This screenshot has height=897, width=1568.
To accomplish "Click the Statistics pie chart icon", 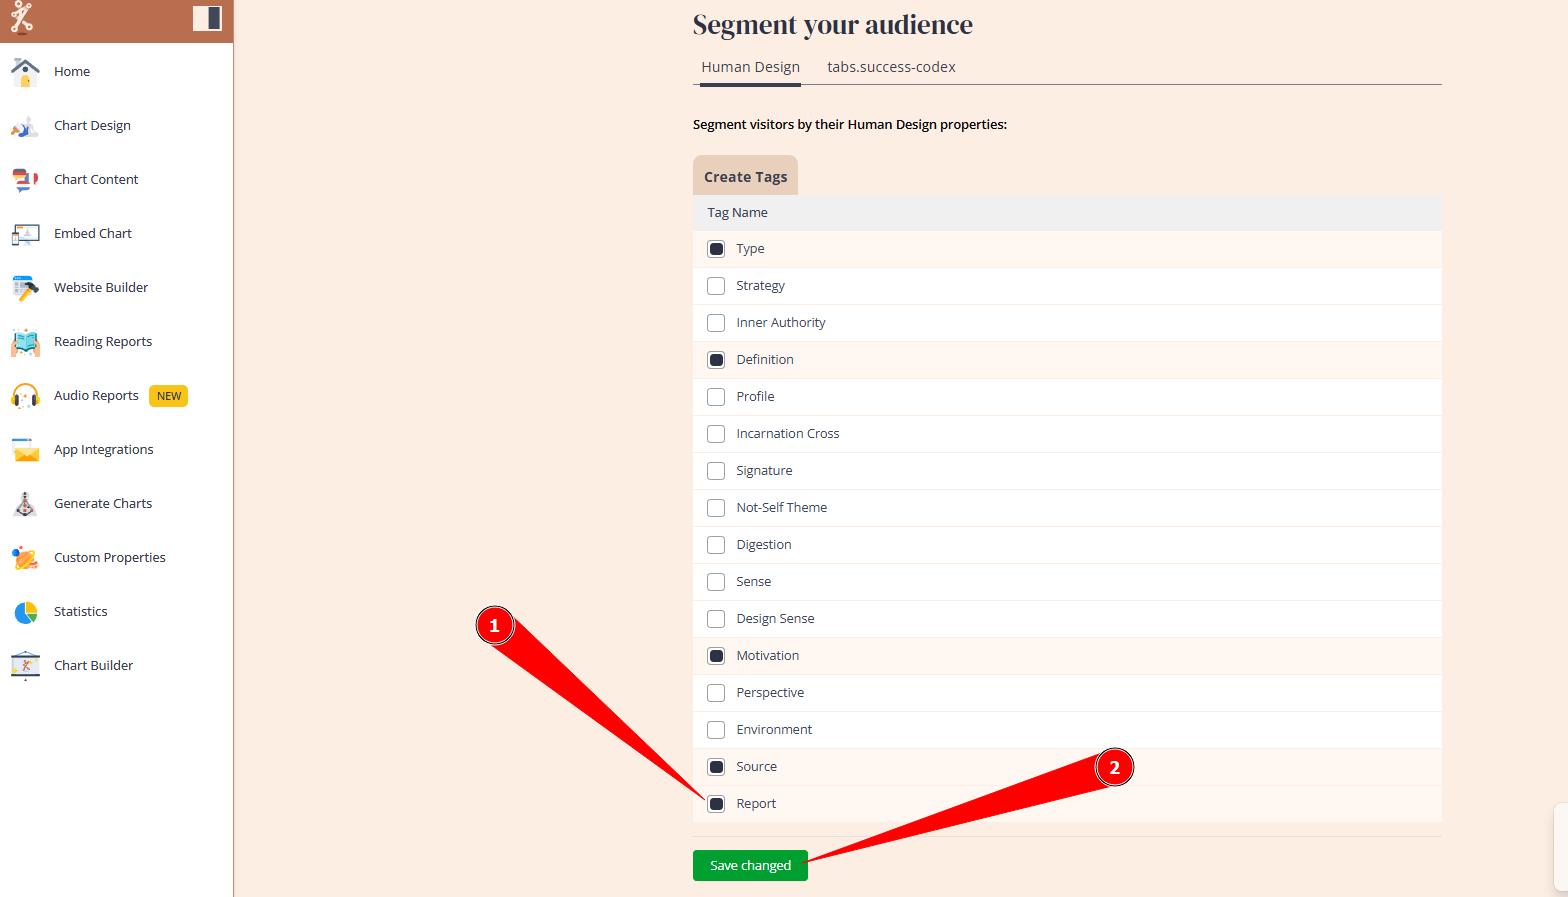I will coord(25,612).
